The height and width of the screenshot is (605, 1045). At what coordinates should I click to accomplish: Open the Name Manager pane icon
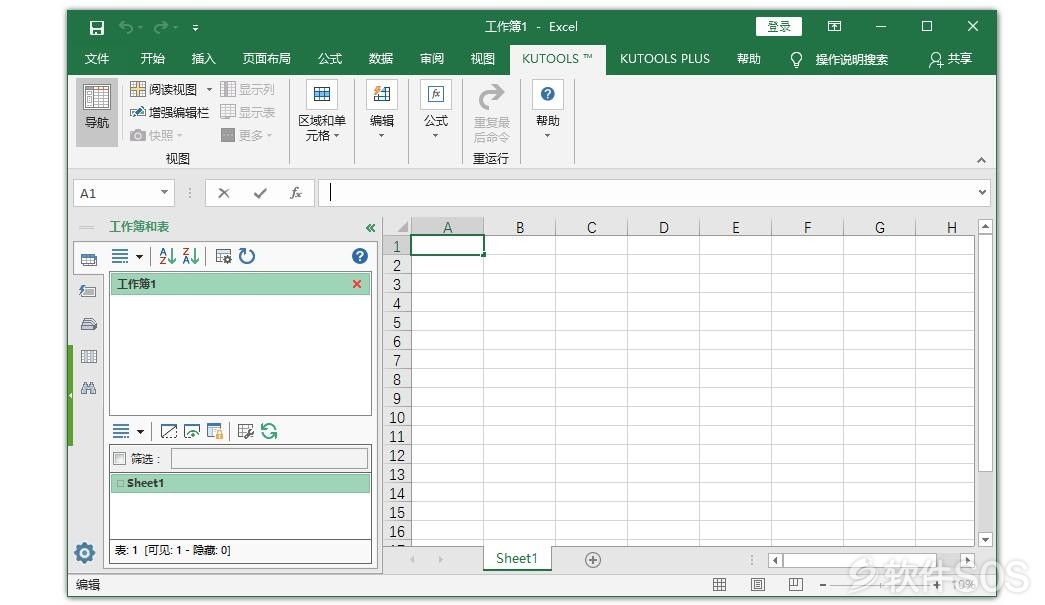click(89, 324)
